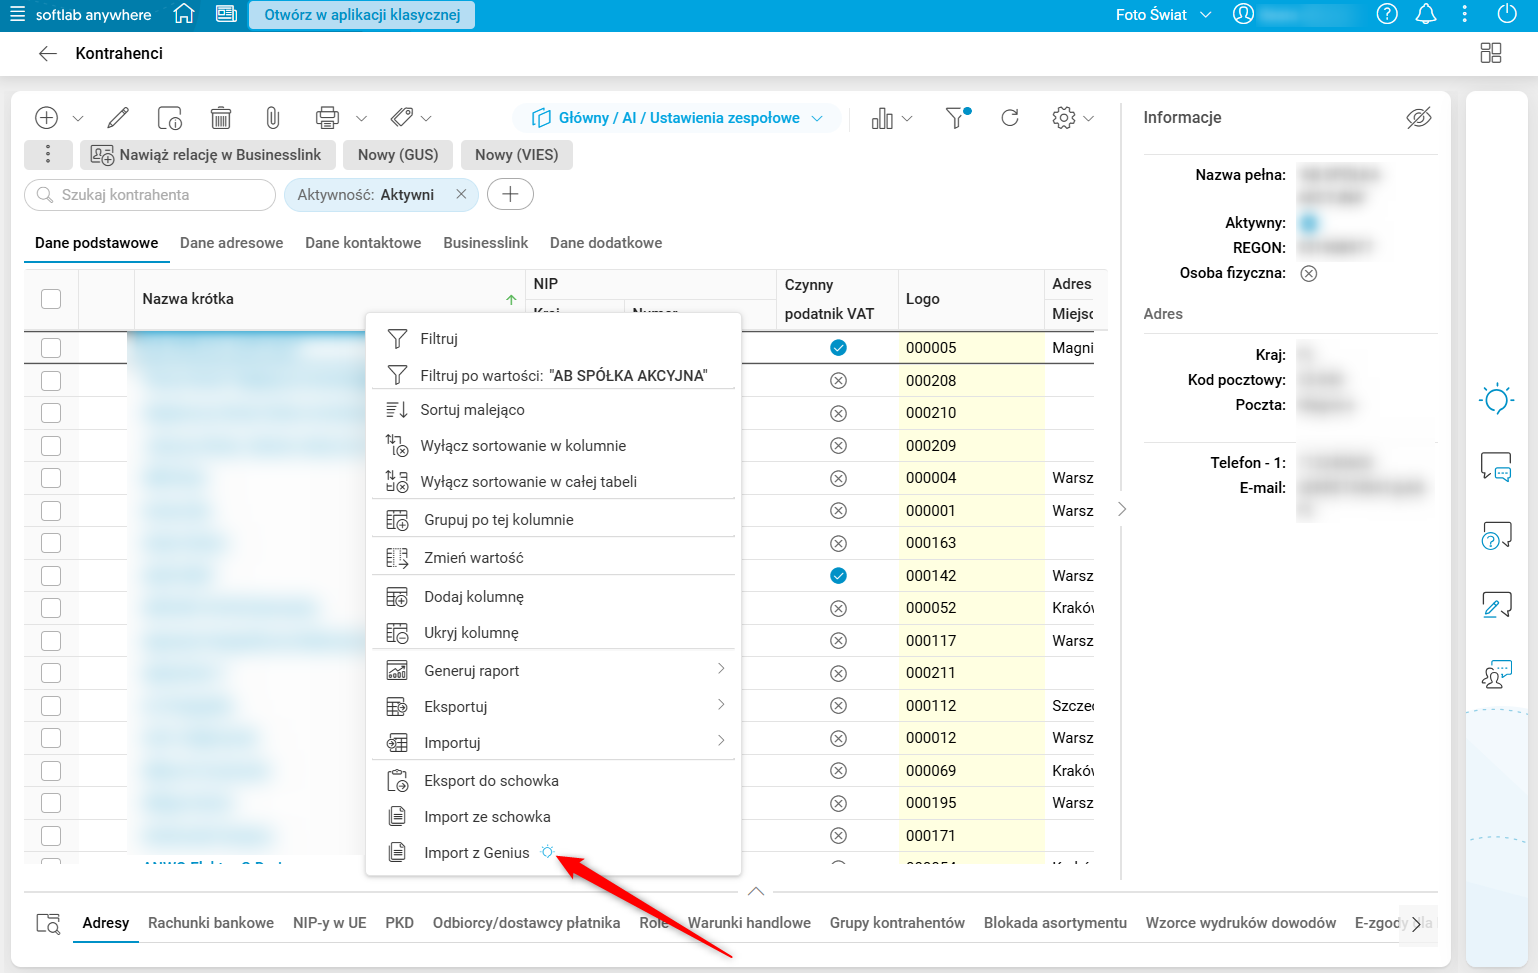Open the Główny / AI / Ustawienia zespołowe view dropdown
1538x973 pixels.
pos(677,118)
